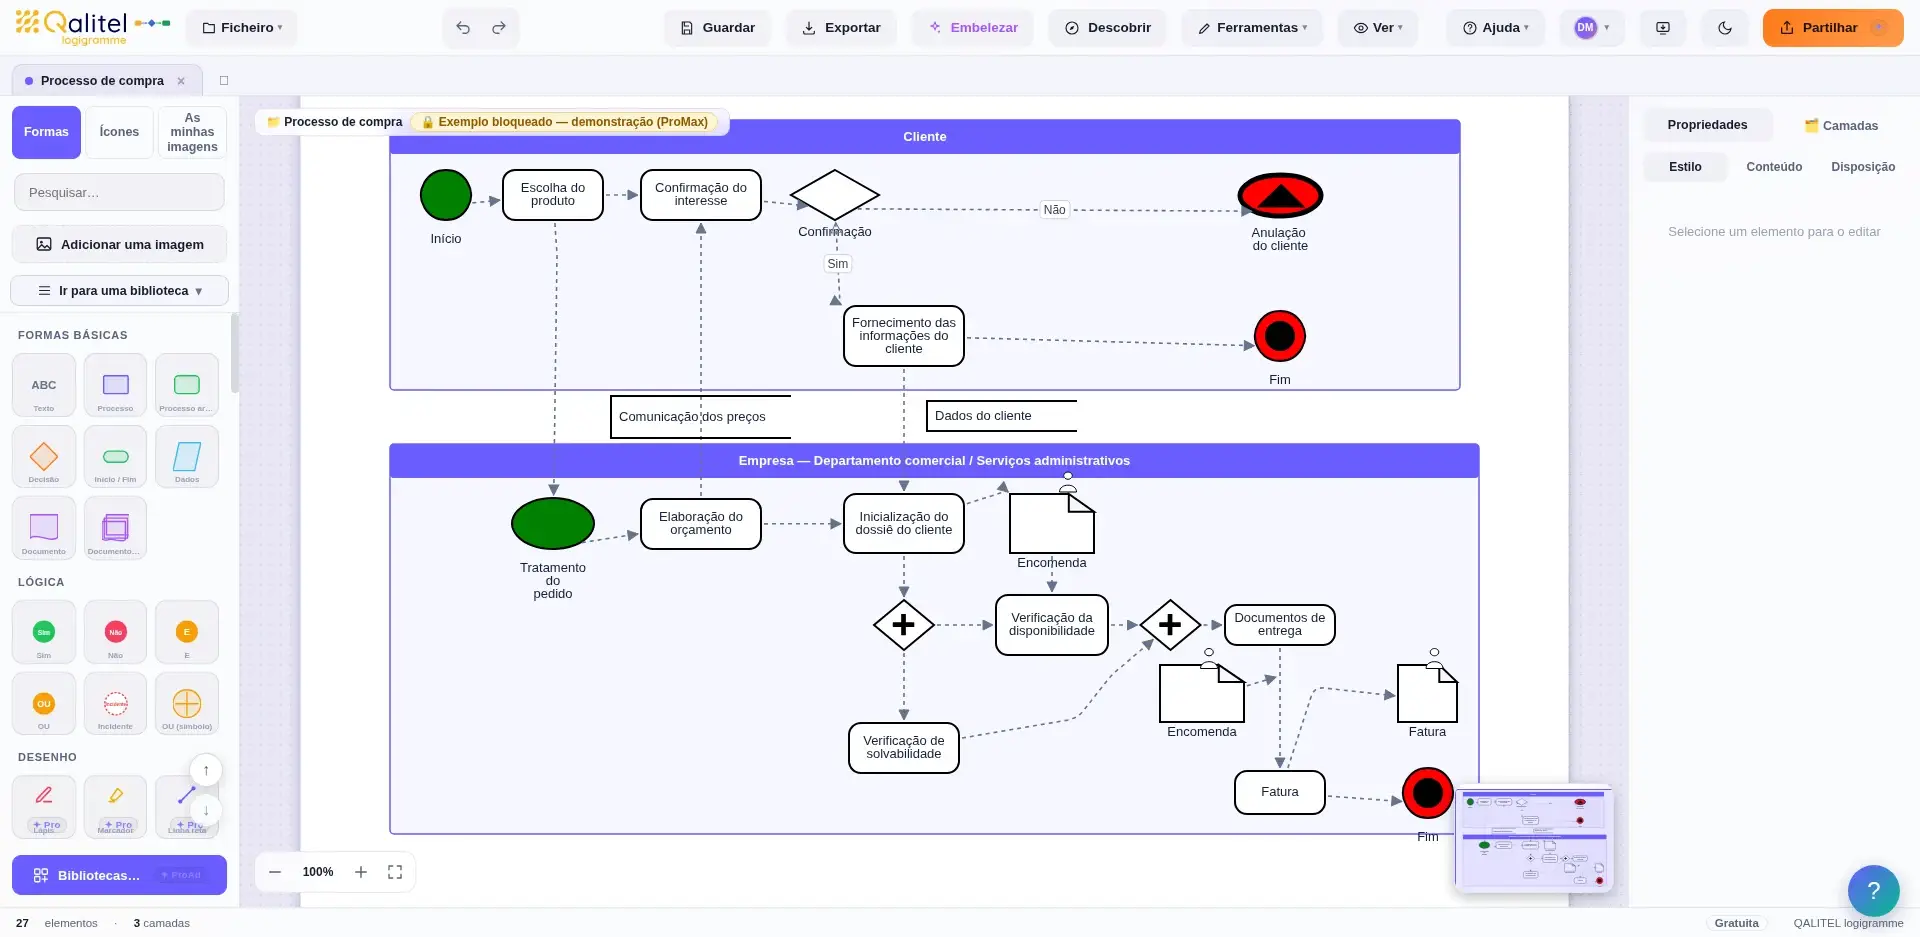Click the undo arrow icon

point(463,28)
